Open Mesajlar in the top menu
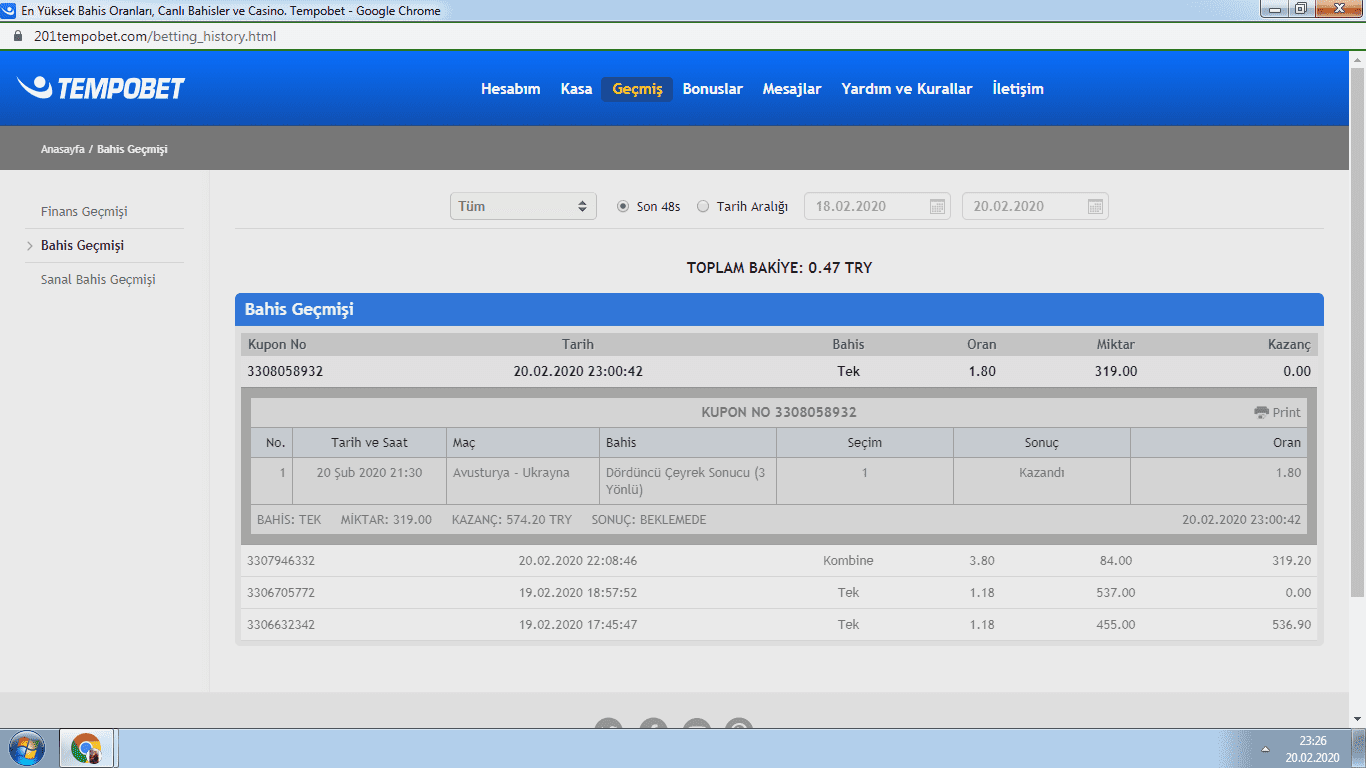This screenshot has width=1366, height=768. click(x=792, y=89)
